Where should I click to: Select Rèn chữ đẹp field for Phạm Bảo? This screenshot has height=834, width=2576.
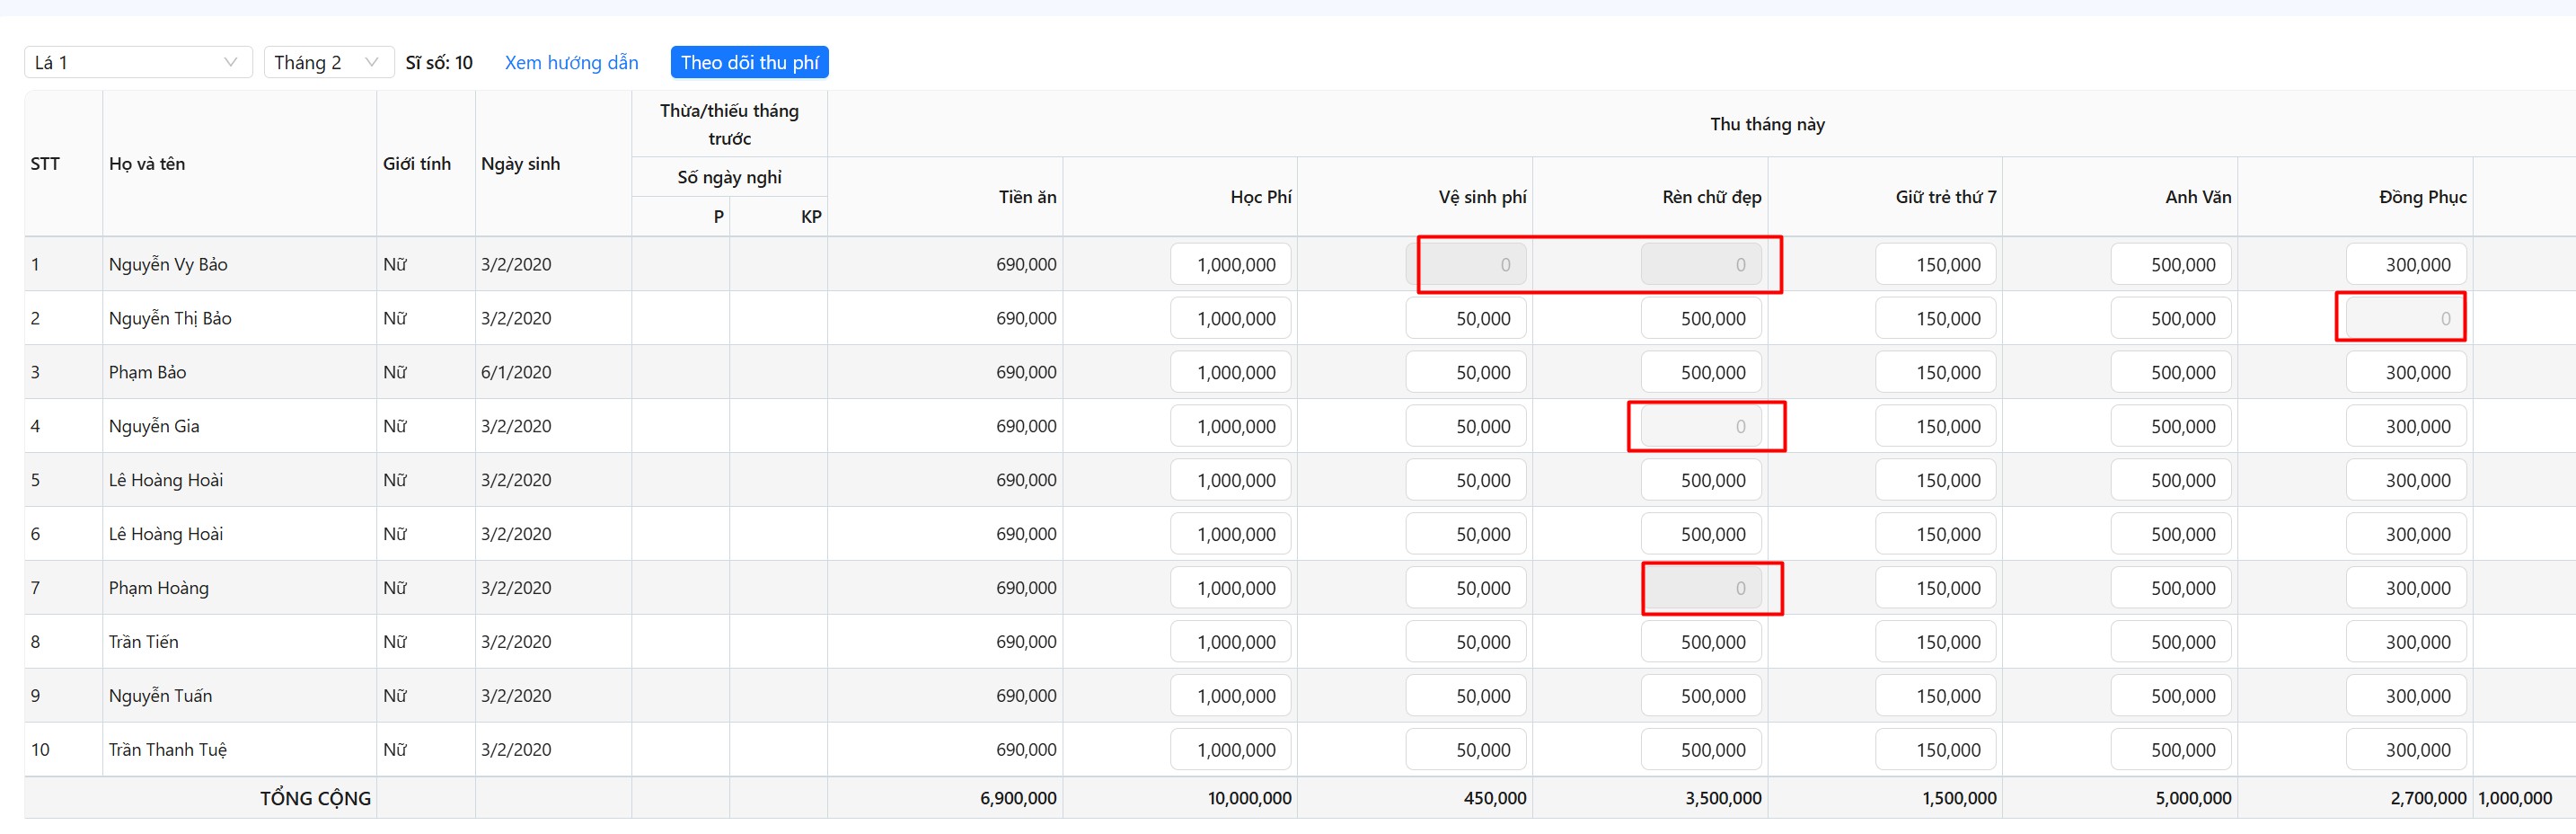coord(1700,373)
